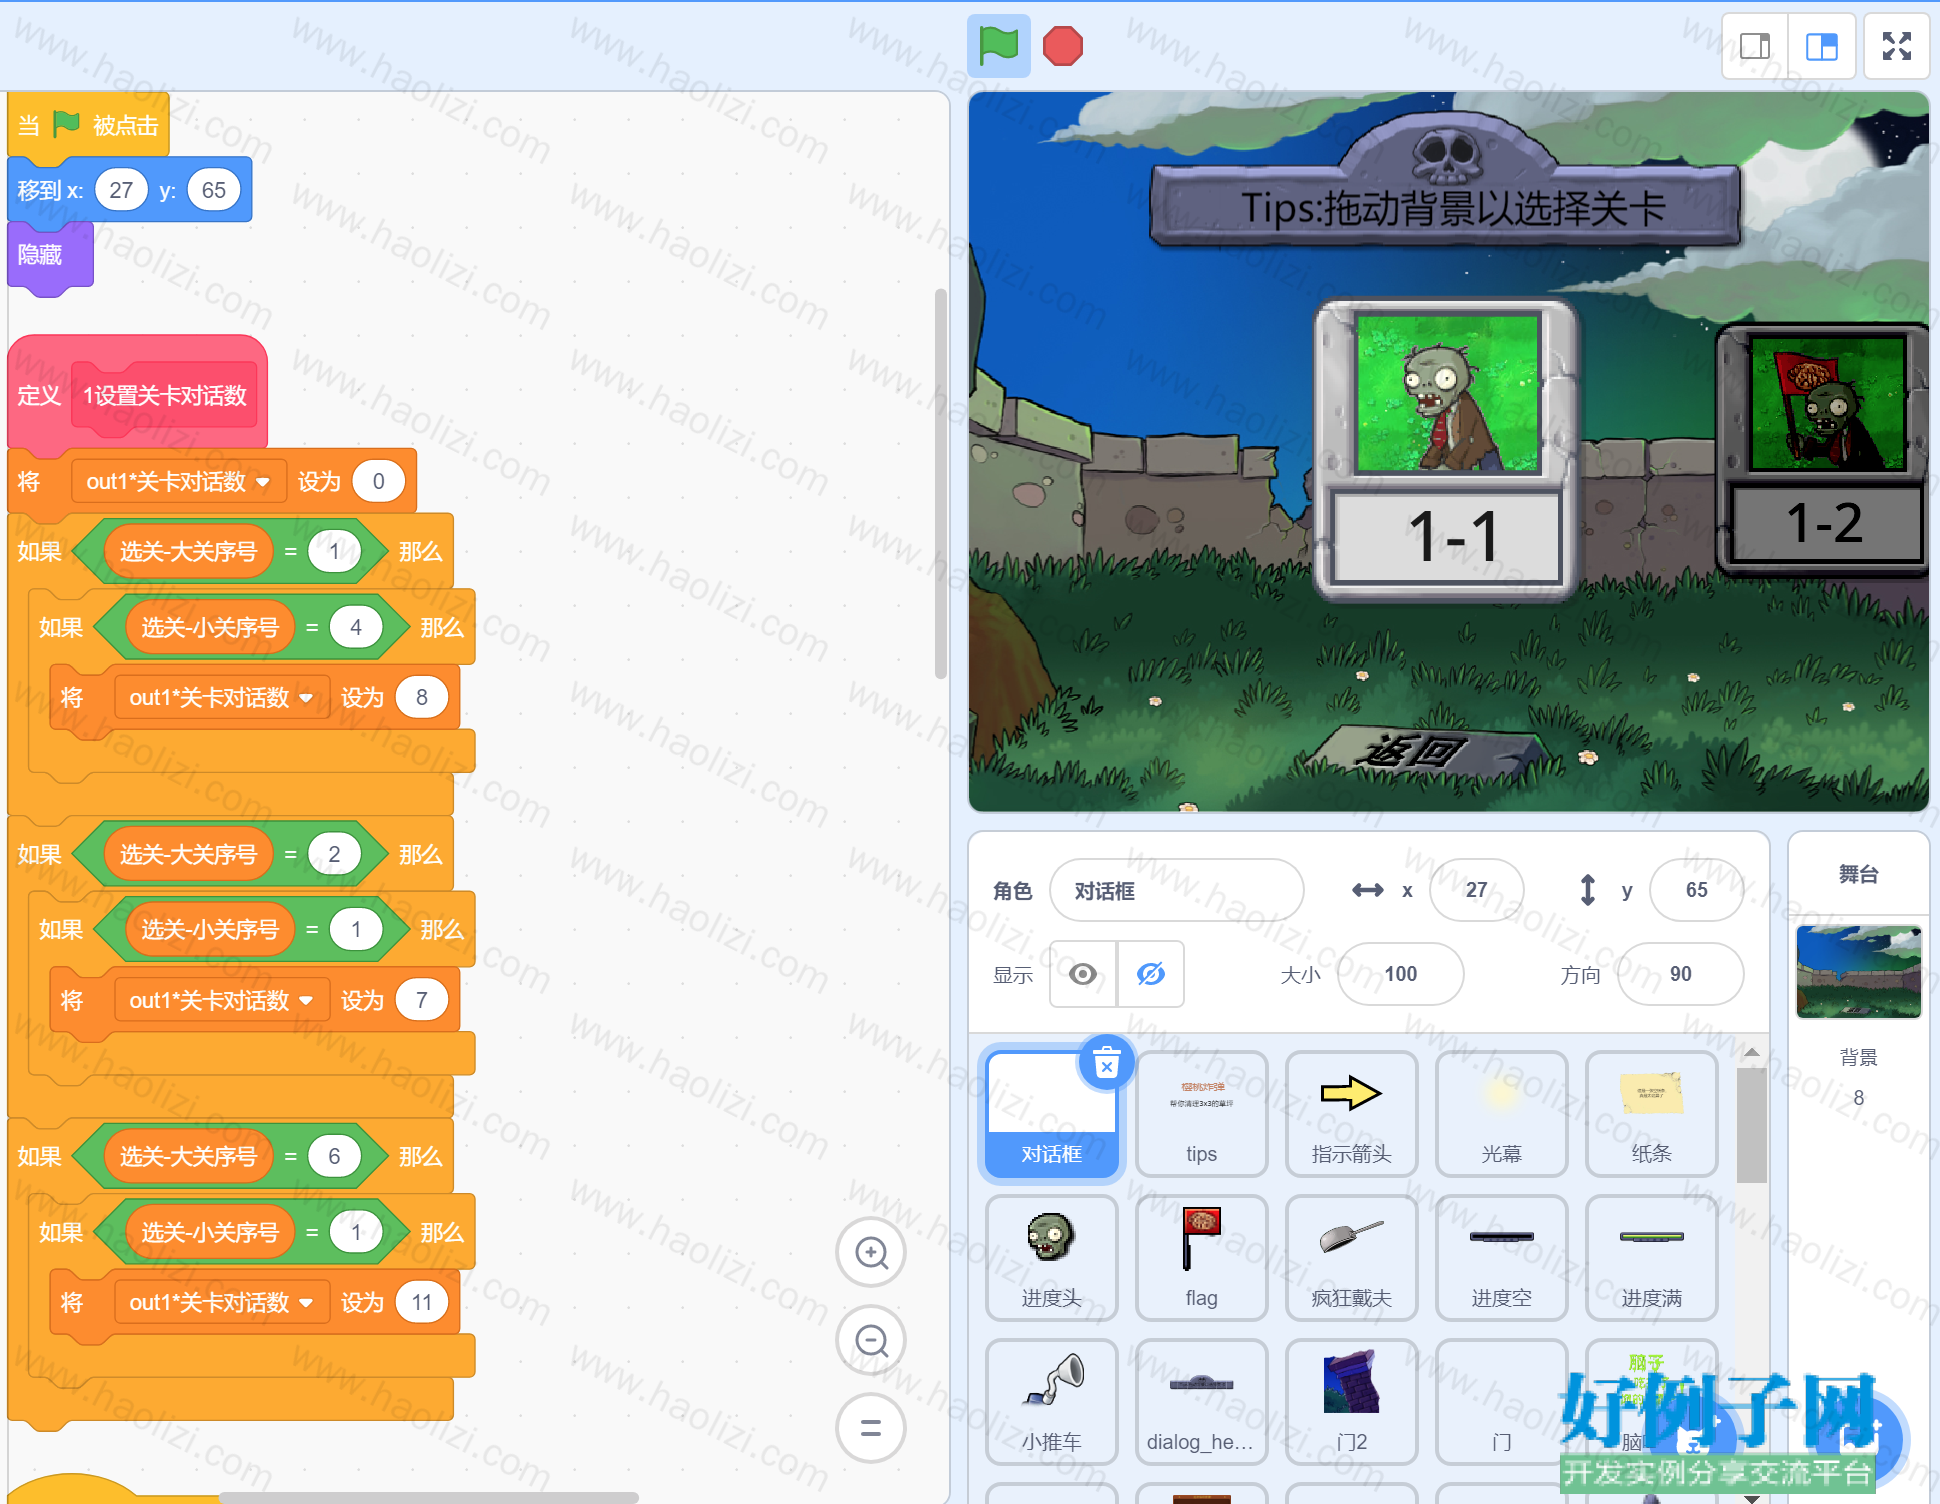Click the value 8 in the 设为 block
This screenshot has height=1504, width=1940.
pyautogui.click(x=422, y=698)
